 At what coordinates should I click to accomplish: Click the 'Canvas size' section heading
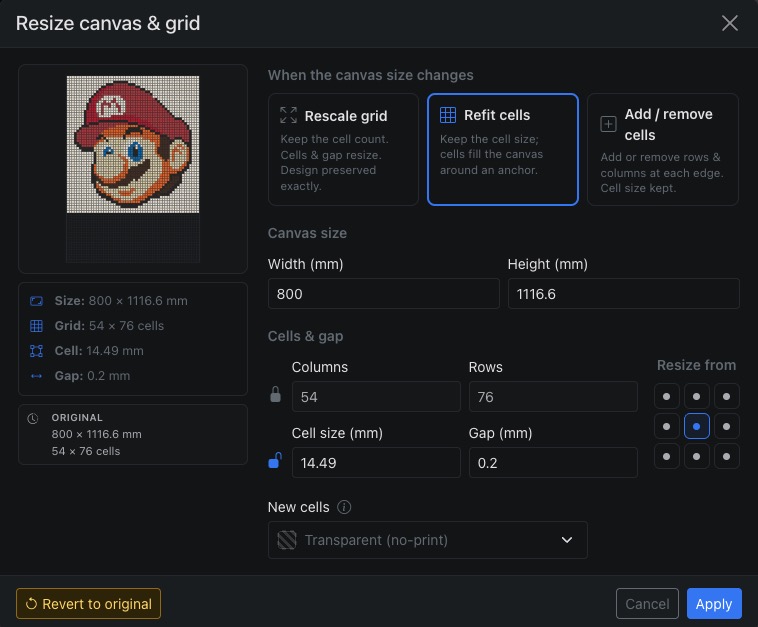pyautogui.click(x=307, y=233)
